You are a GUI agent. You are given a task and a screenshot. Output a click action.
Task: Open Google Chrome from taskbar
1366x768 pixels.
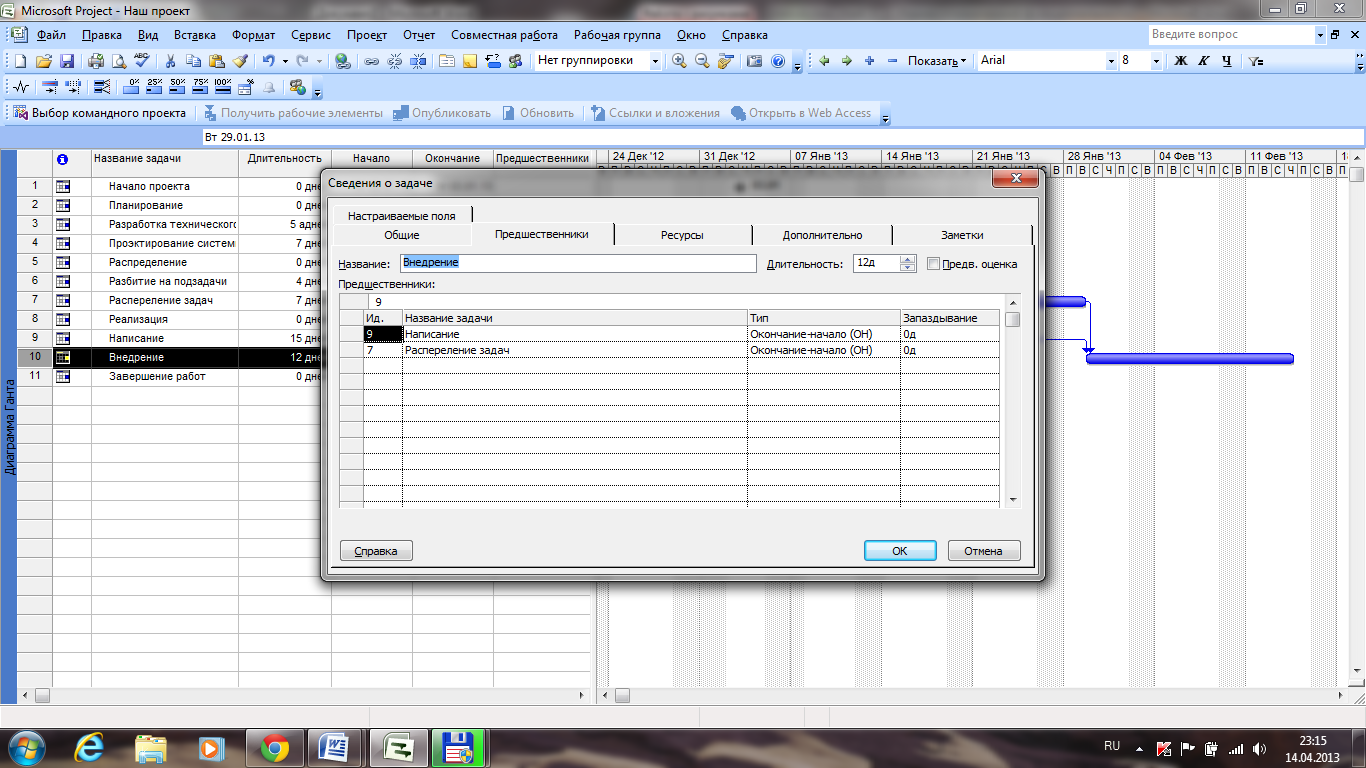[x=274, y=747]
